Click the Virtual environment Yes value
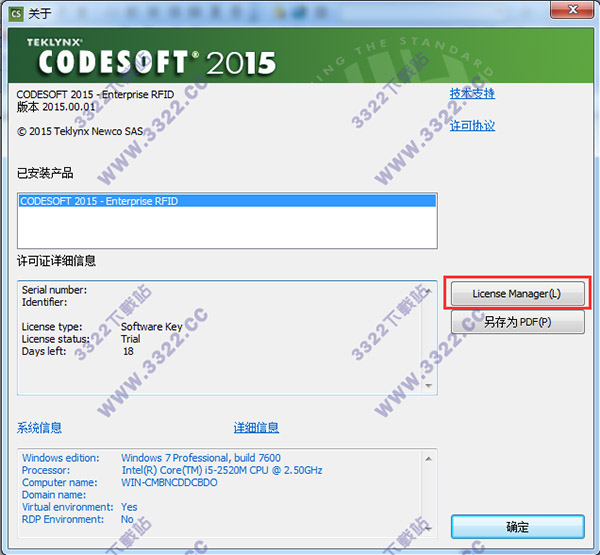 click(x=129, y=507)
